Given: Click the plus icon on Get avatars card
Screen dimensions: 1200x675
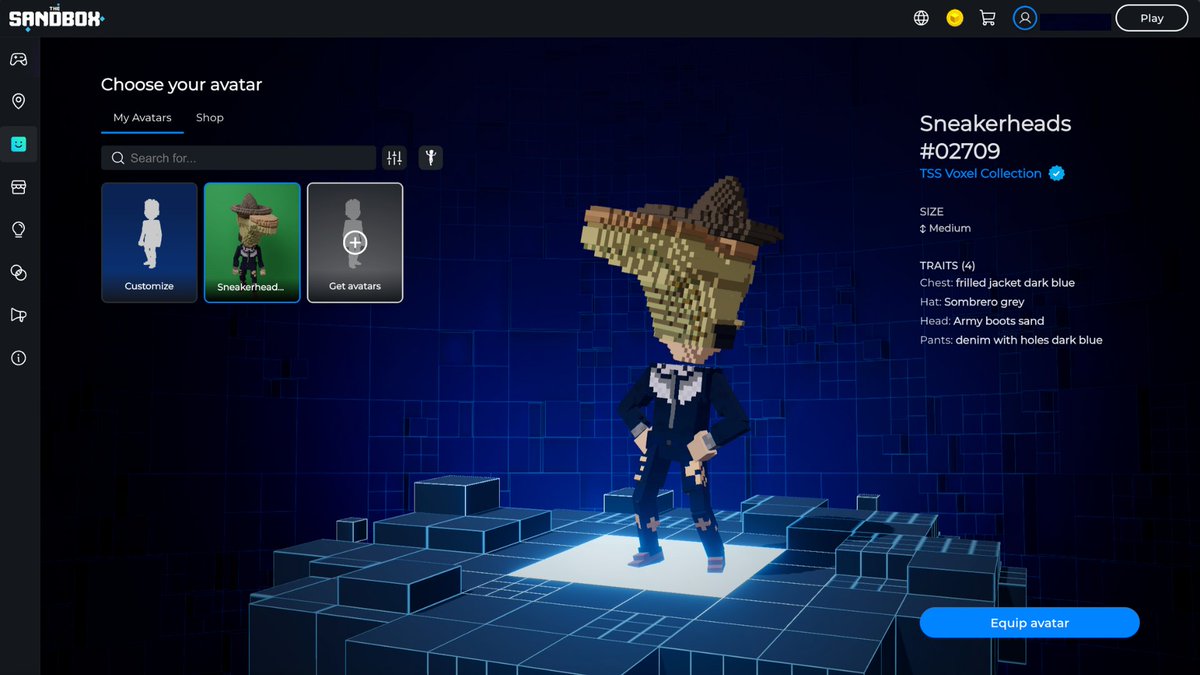Looking at the screenshot, I should (x=355, y=242).
